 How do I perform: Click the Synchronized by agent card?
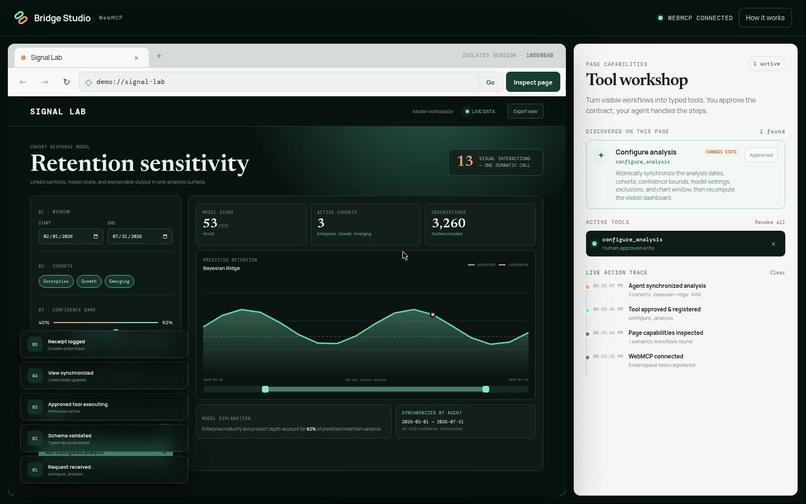pos(465,422)
